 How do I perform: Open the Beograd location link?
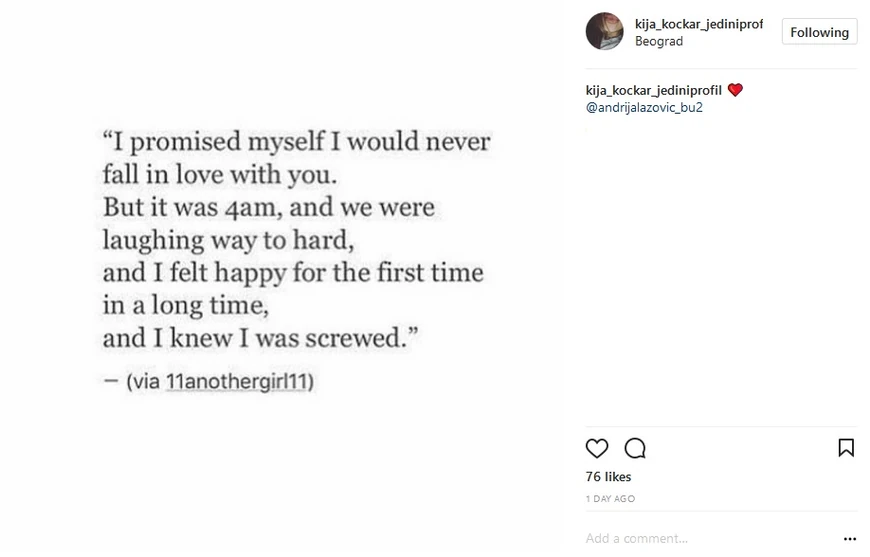click(659, 42)
